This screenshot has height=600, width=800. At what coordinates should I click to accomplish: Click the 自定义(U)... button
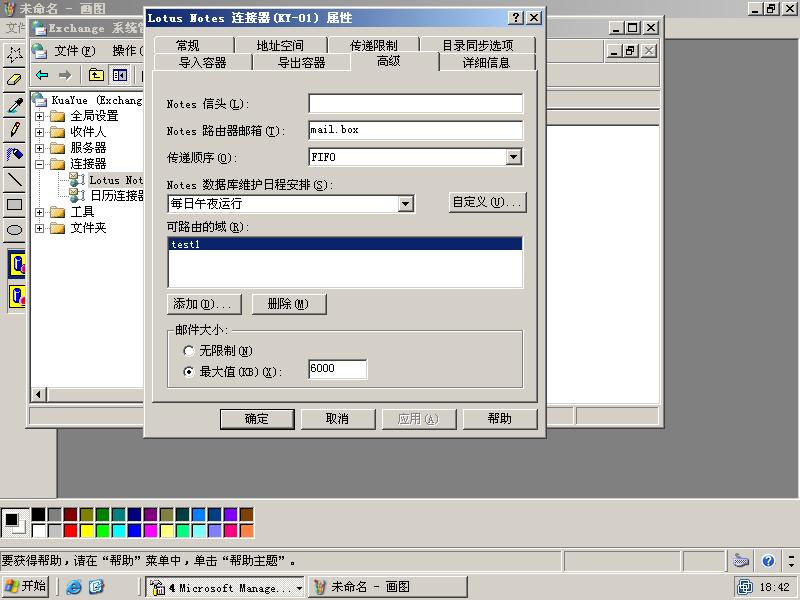(x=487, y=203)
